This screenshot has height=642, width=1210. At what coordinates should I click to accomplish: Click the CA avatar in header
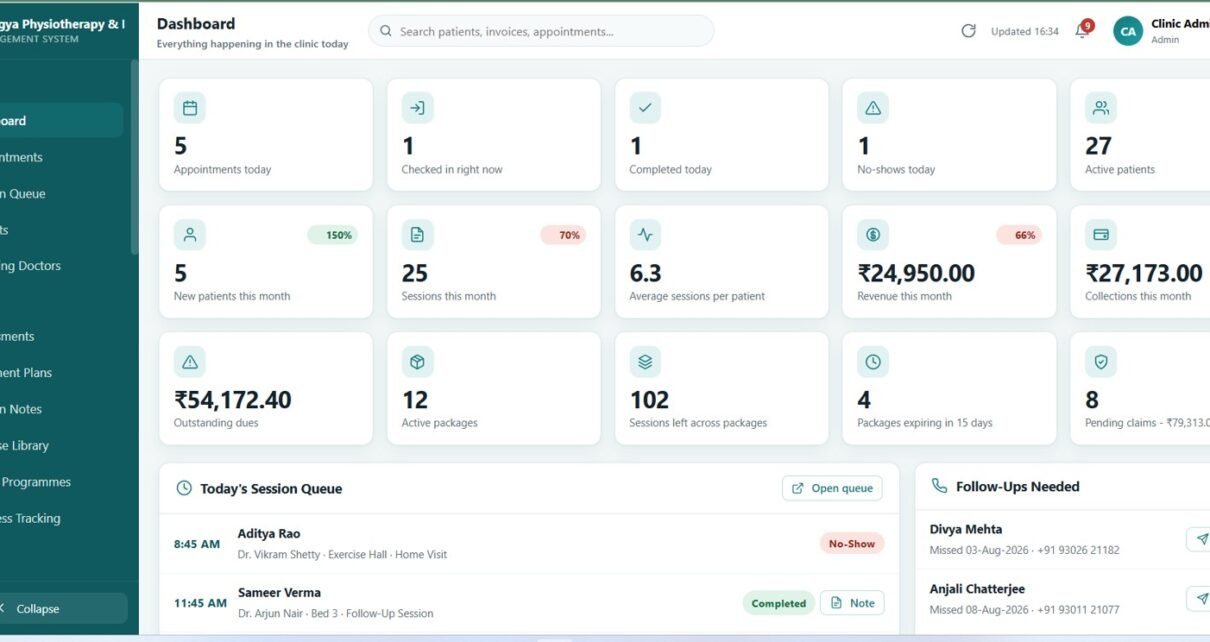tap(1128, 31)
